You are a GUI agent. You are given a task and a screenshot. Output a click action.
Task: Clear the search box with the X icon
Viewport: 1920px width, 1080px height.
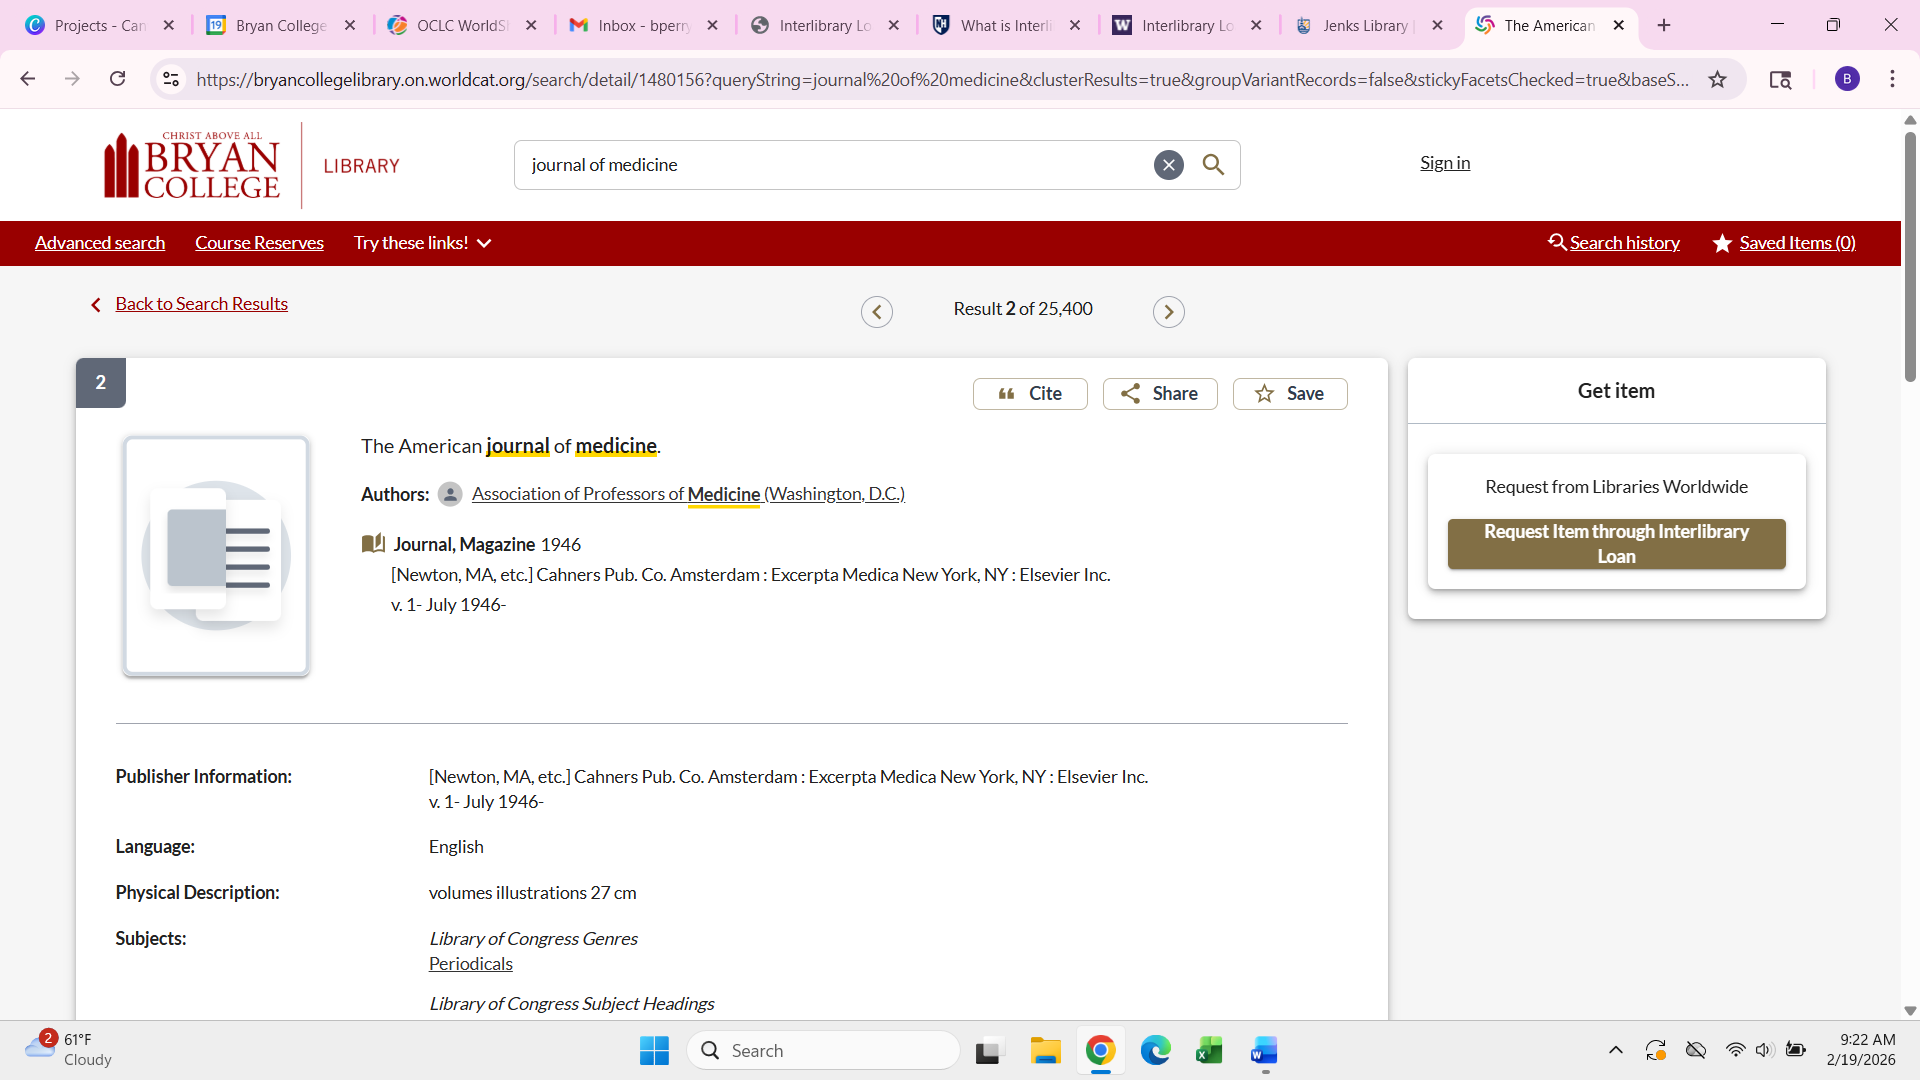[1168, 165]
